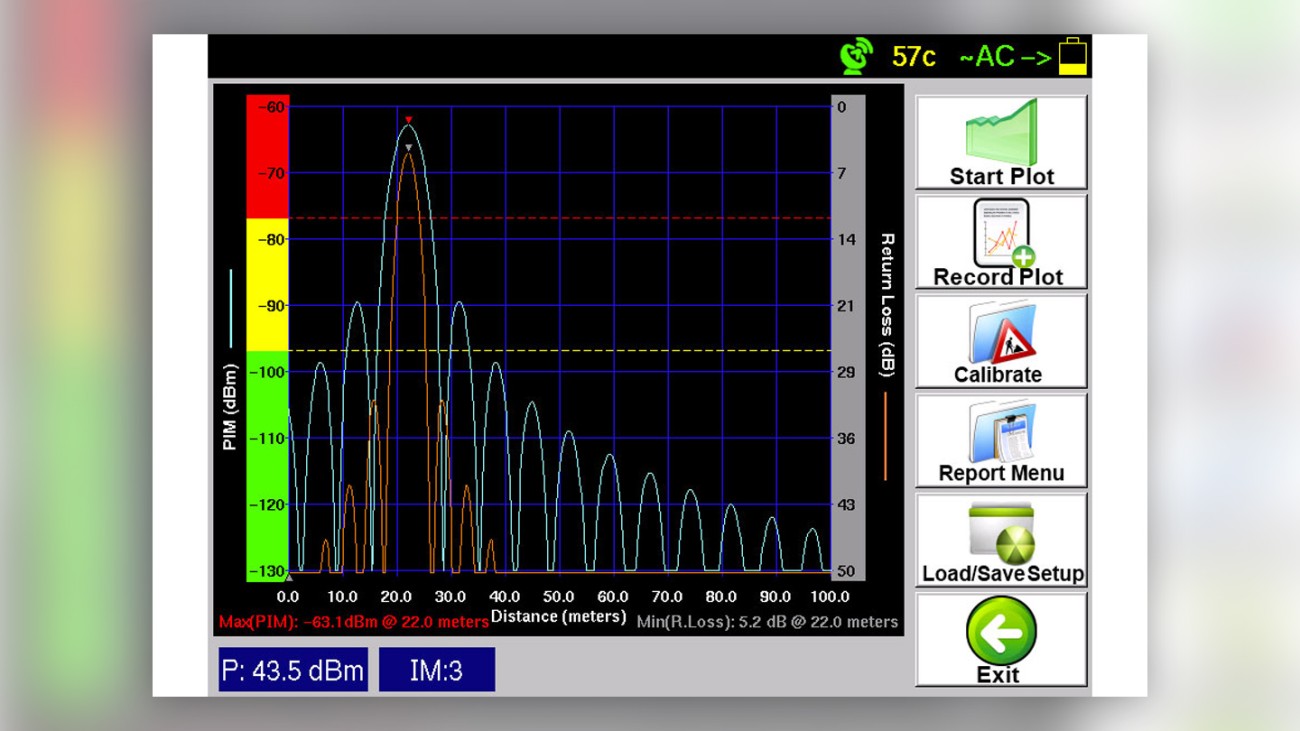Viewport: 1300px width, 731px height.
Task: Click the satellite antenna status icon
Action: [856, 56]
